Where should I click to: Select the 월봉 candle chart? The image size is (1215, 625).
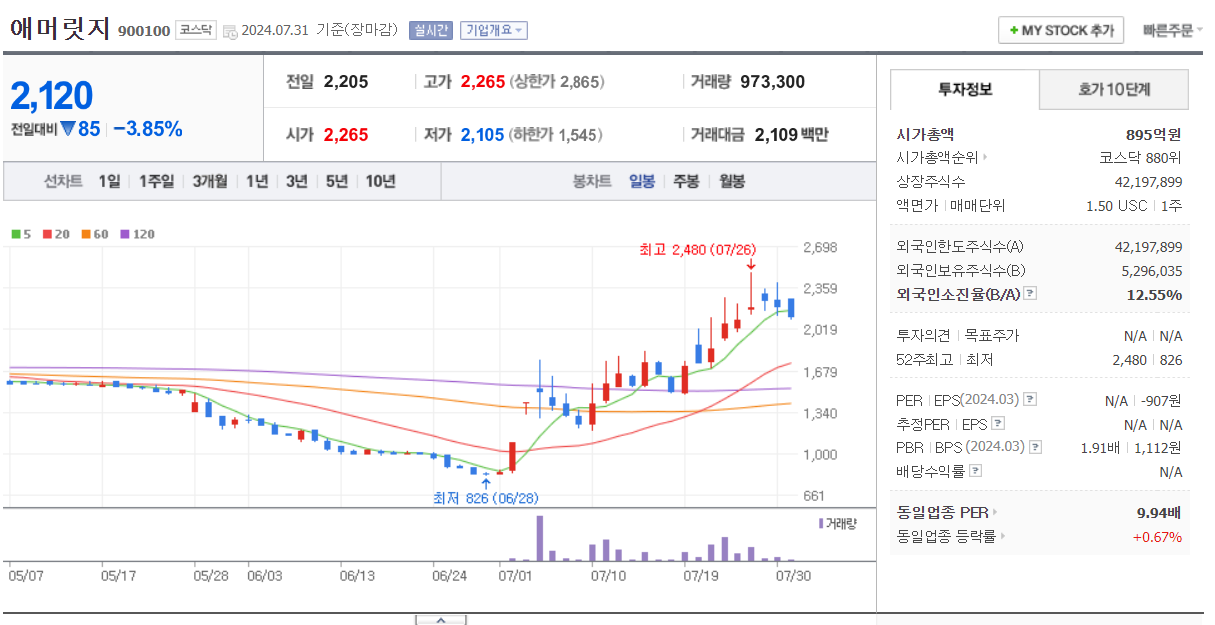(731, 181)
